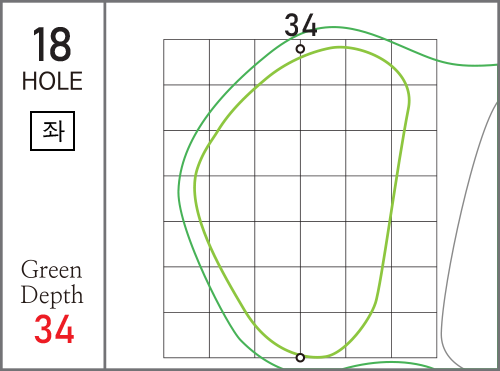Click the word Green in left panel

[x=51, y=269]
